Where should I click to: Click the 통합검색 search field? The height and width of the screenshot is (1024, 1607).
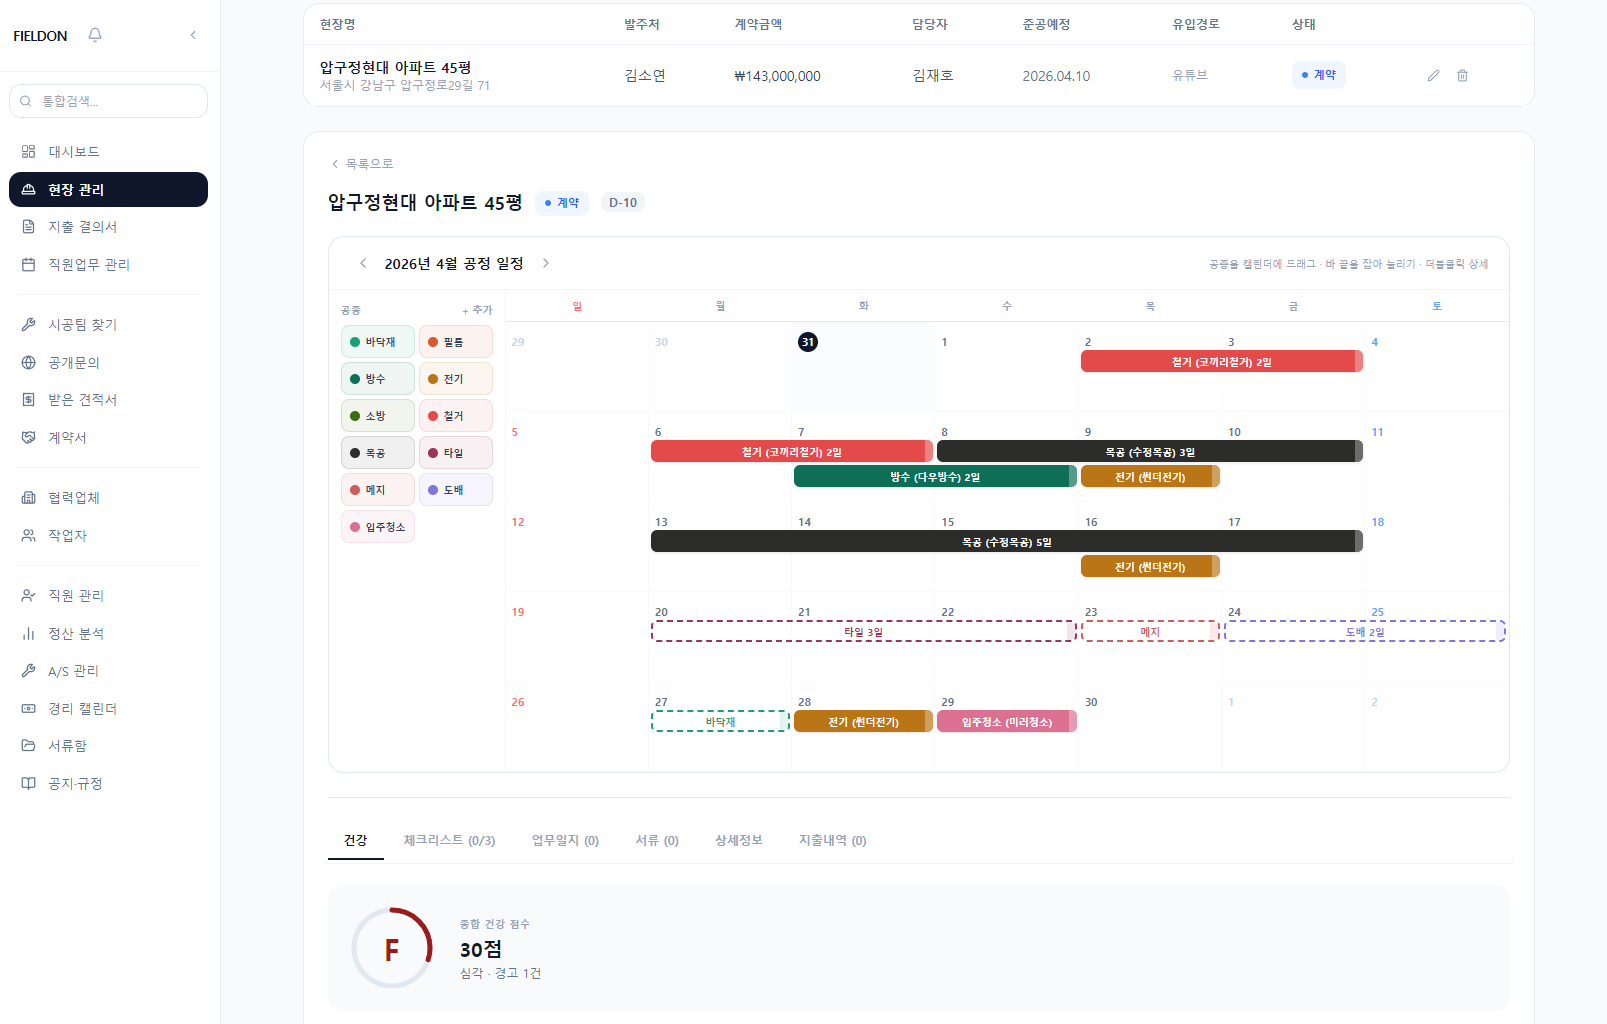pos(108,100)
